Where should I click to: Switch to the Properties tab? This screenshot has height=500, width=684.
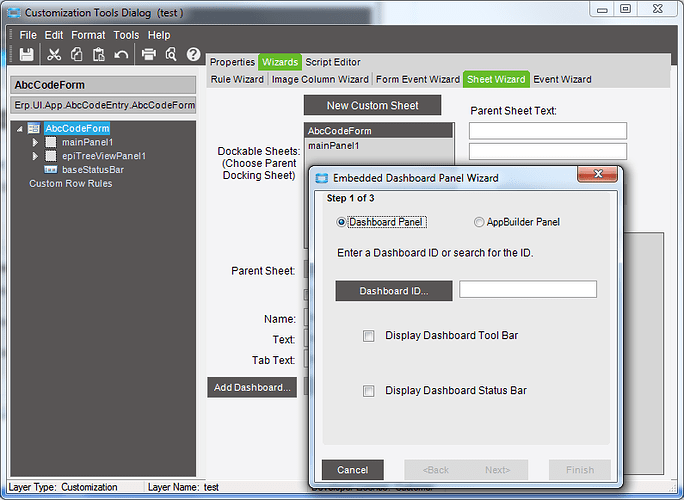coord(232,62)
